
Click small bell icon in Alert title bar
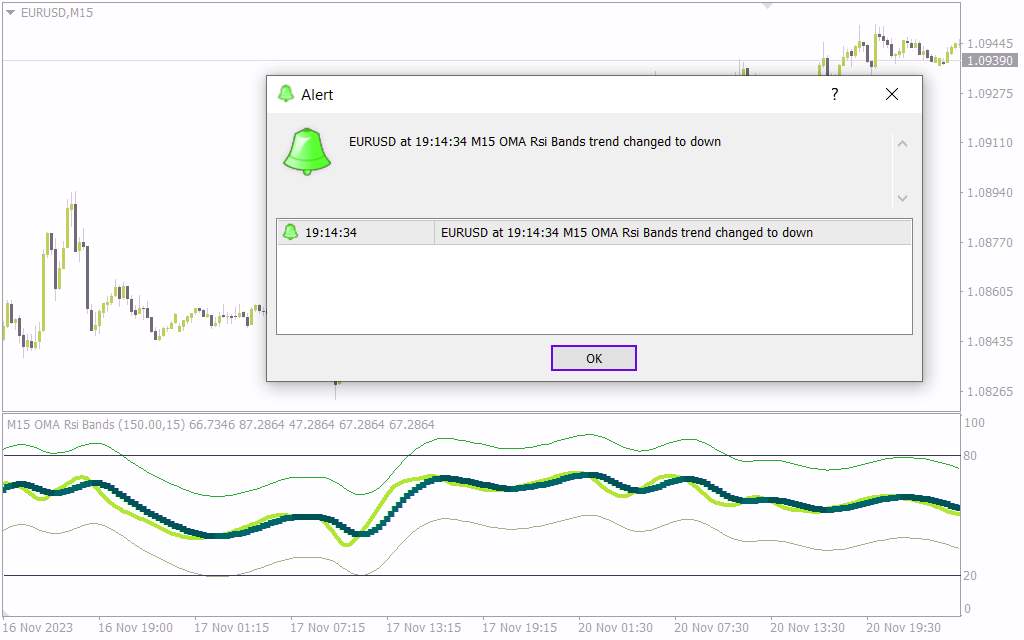(x=286, y=94)
